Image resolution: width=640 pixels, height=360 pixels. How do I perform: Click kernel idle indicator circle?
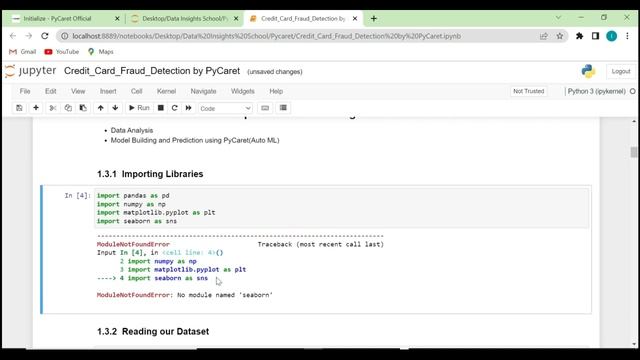pyautogui.click(x=633, y=91)
